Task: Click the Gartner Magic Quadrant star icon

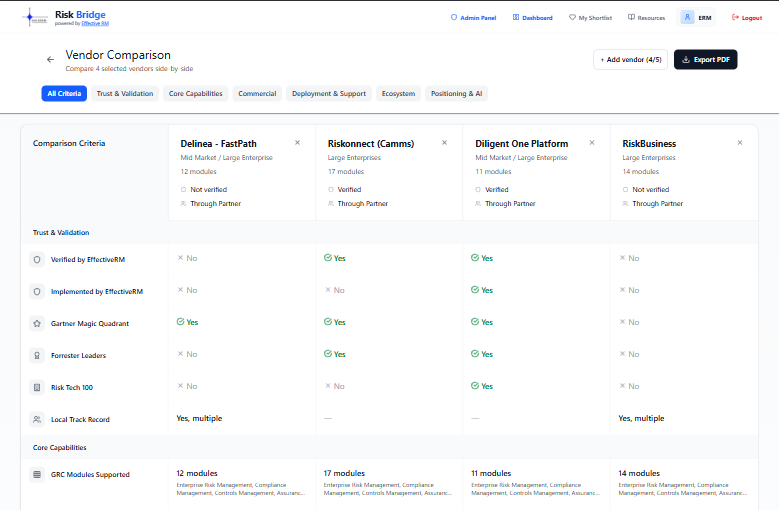Action: pos(37,323)
